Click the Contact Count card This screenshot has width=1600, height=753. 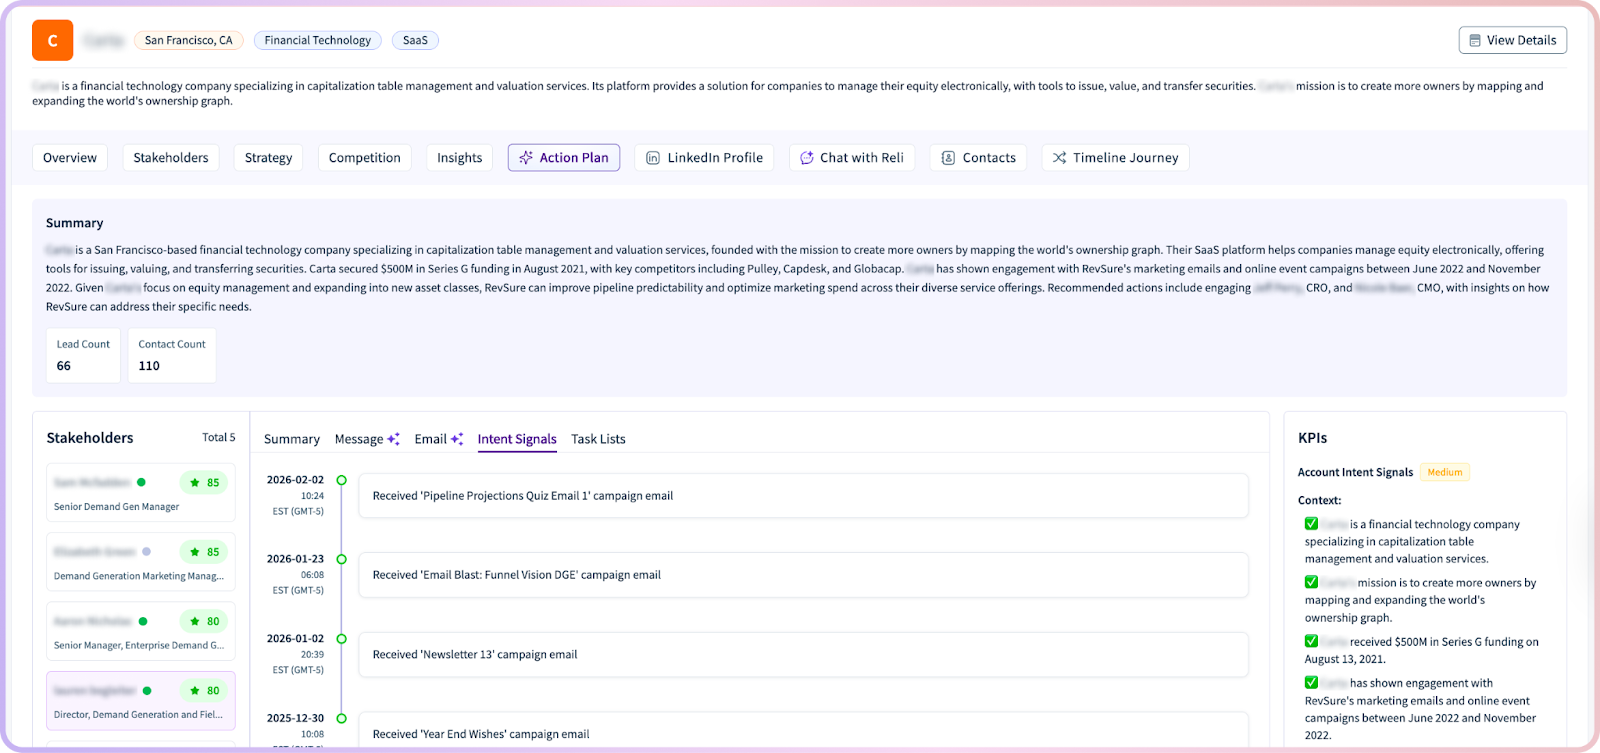[x=172, y=355]
